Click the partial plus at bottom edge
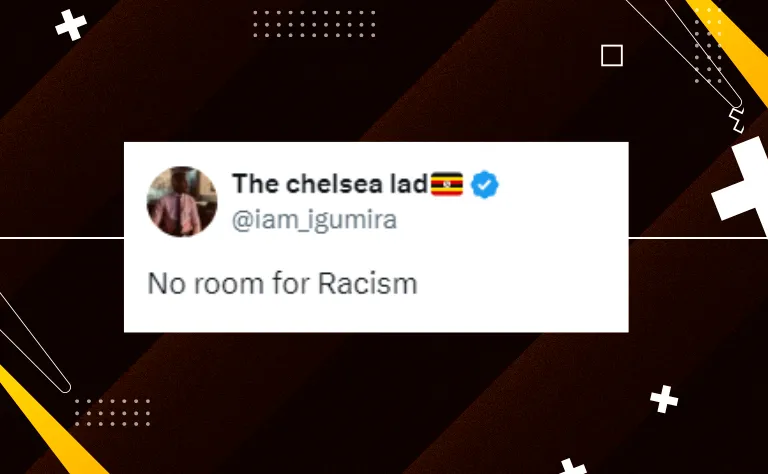The height and width of the screenshot is (474, 768). tap(573, 466)
